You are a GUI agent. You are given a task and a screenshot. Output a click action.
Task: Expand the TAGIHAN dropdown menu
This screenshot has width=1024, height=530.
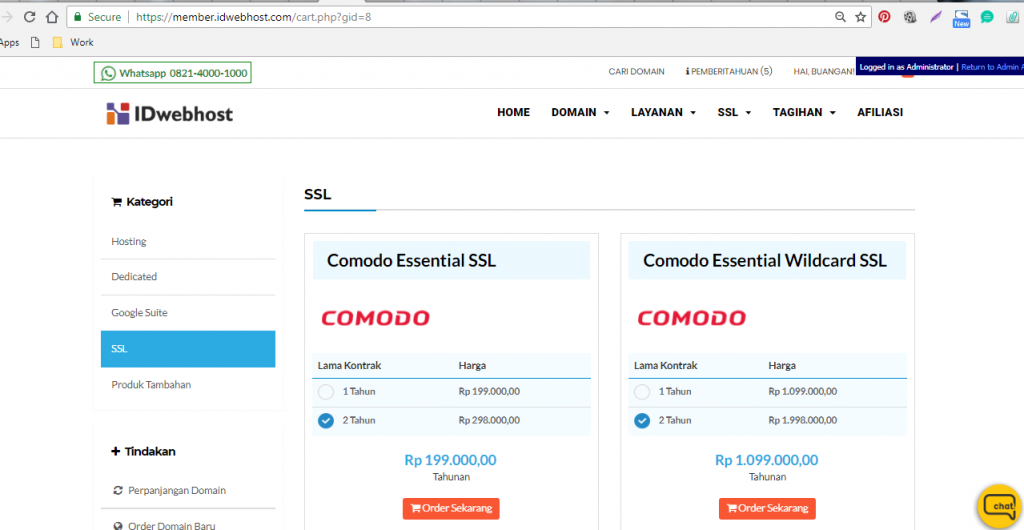coord(804,112)
